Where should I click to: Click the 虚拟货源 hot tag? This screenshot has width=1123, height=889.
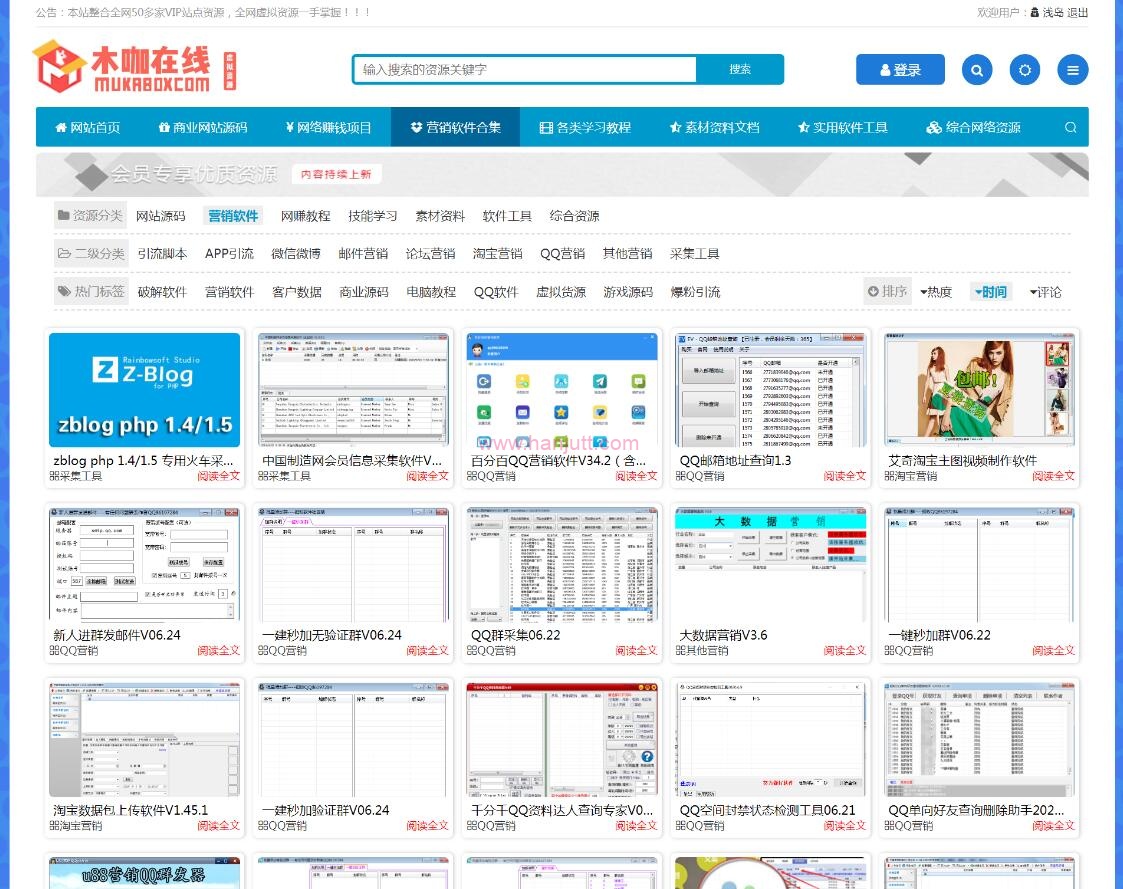coord(561,292)
